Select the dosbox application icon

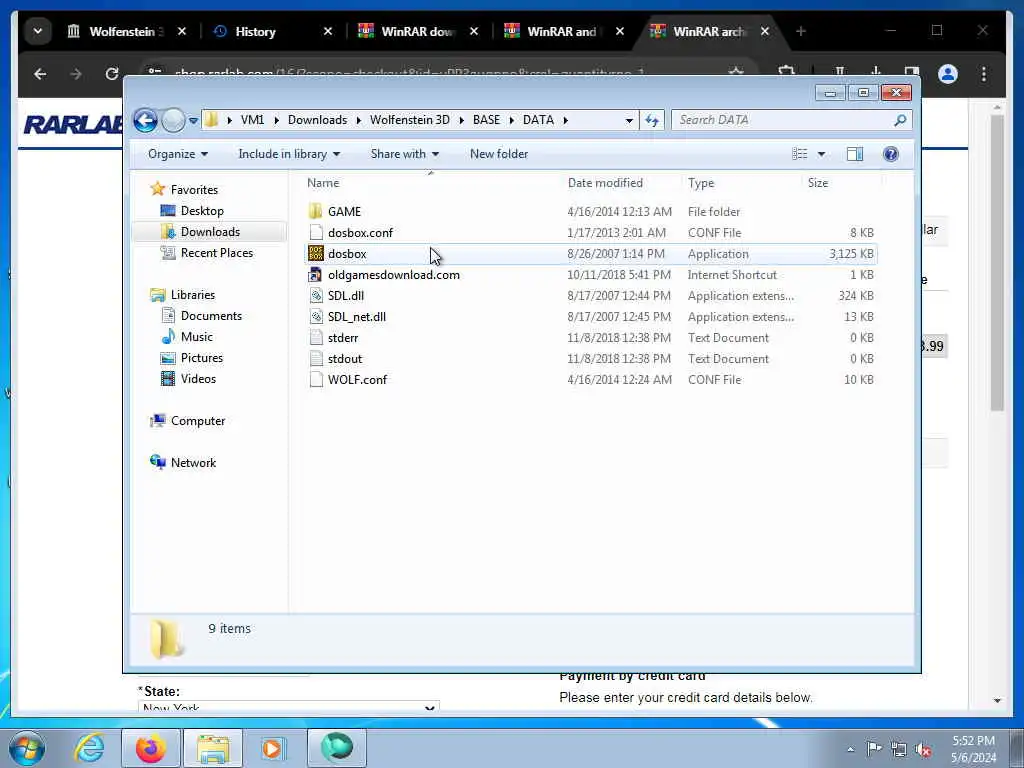point(316,253)
